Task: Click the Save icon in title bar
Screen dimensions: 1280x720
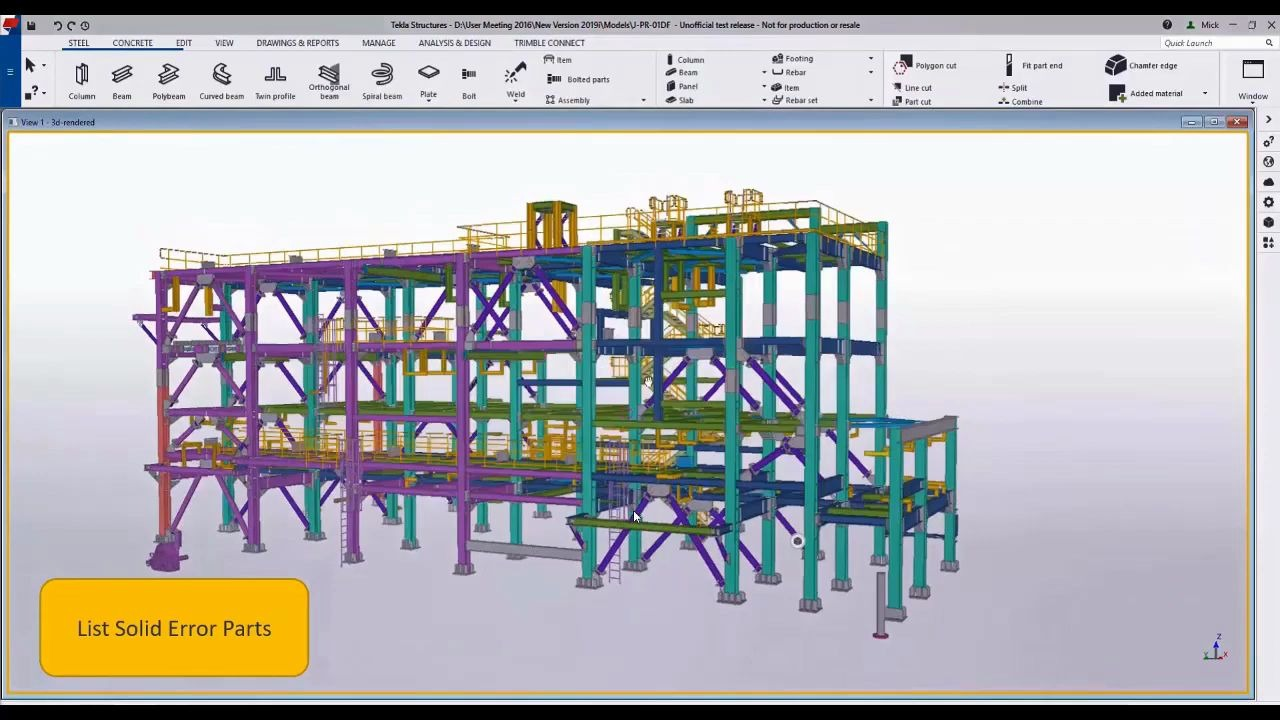Action: pyautogui.click(x=31, y=25)
